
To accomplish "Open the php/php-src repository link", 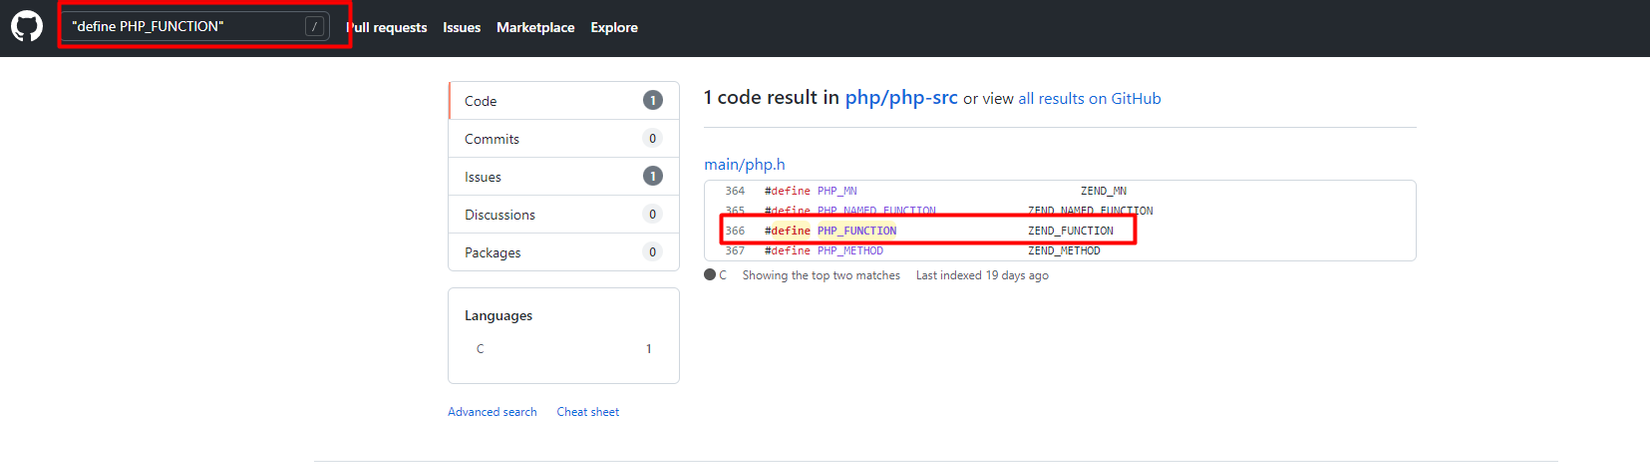I will [901, 98].
